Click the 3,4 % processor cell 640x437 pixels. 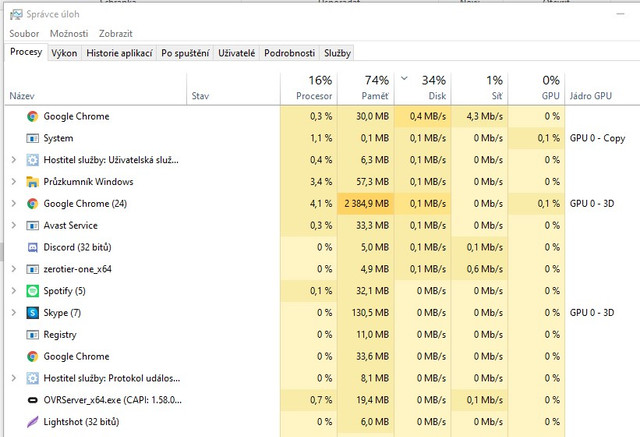point(309,182)
